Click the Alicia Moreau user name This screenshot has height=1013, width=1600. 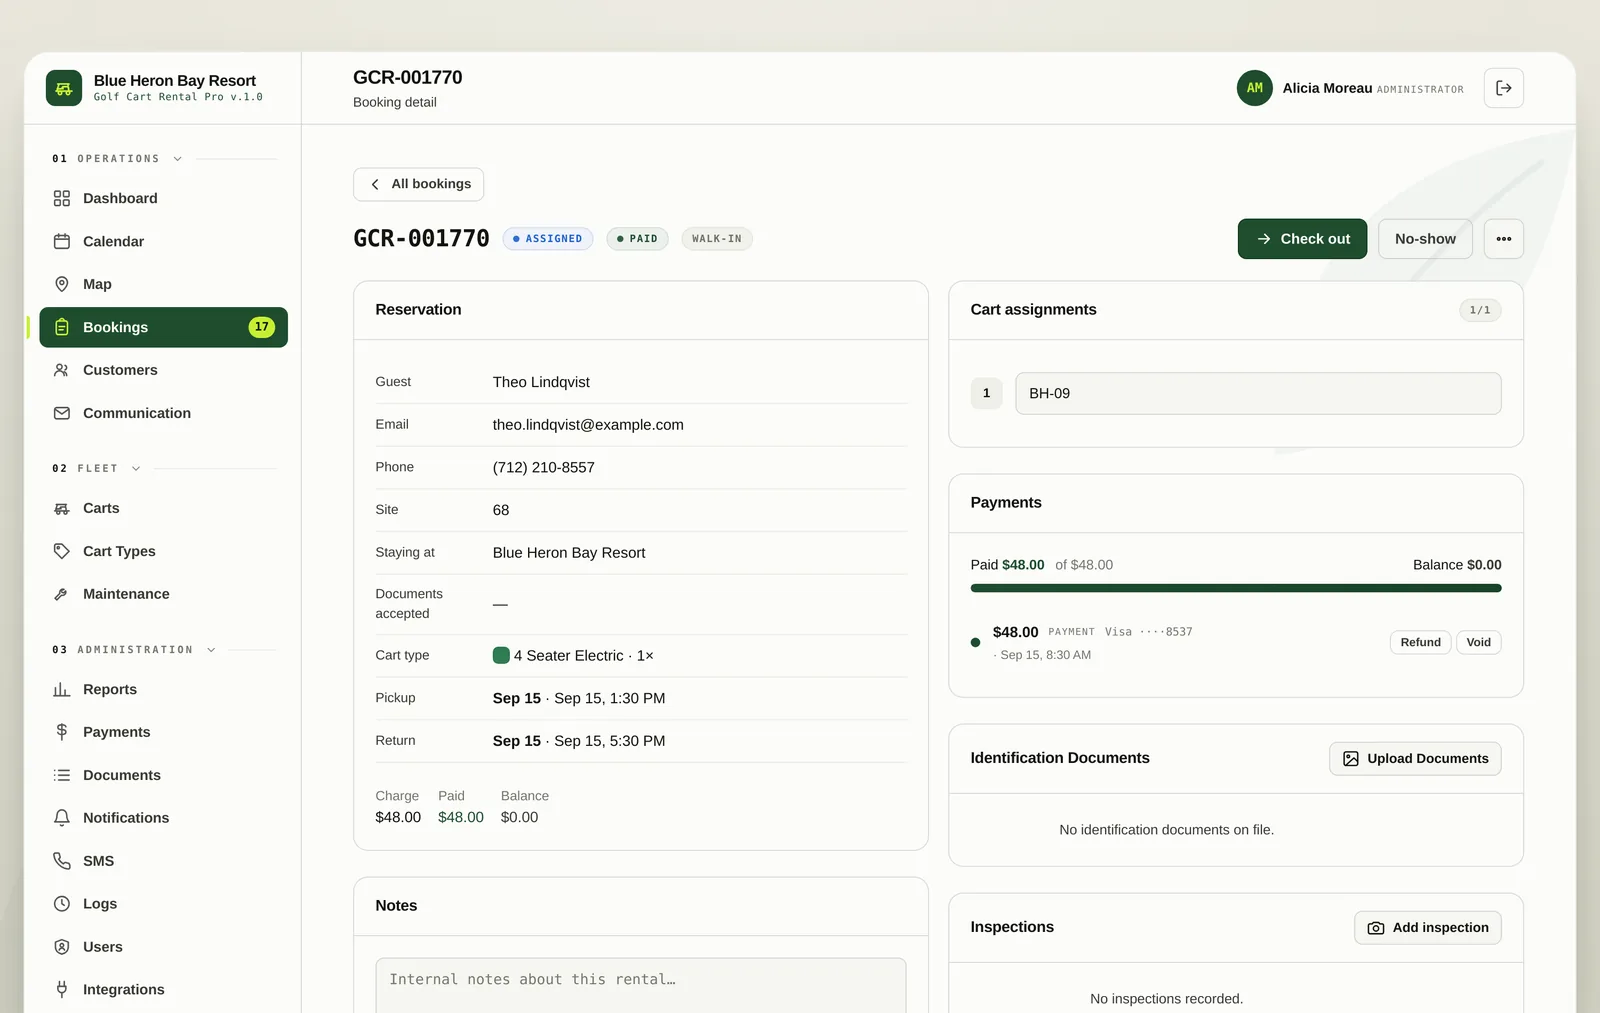(x=1327, y=88)
